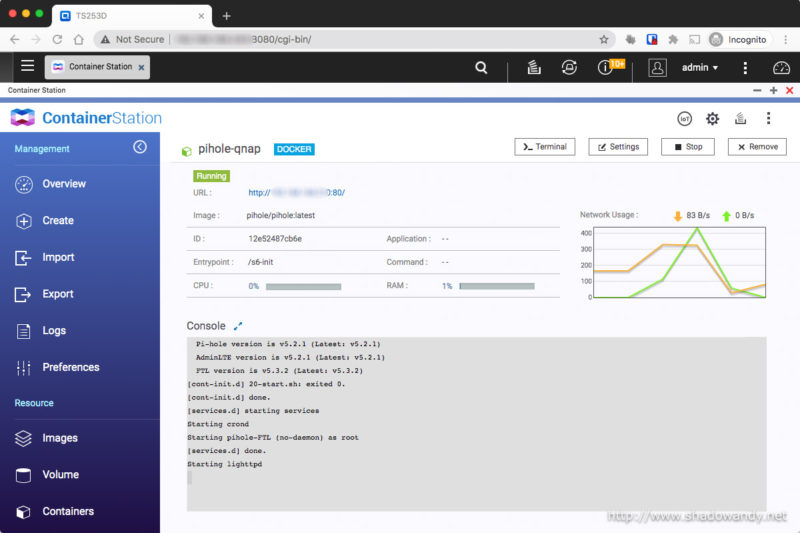Select Images under Resource section
800x533 pixels.
point(59,438)
